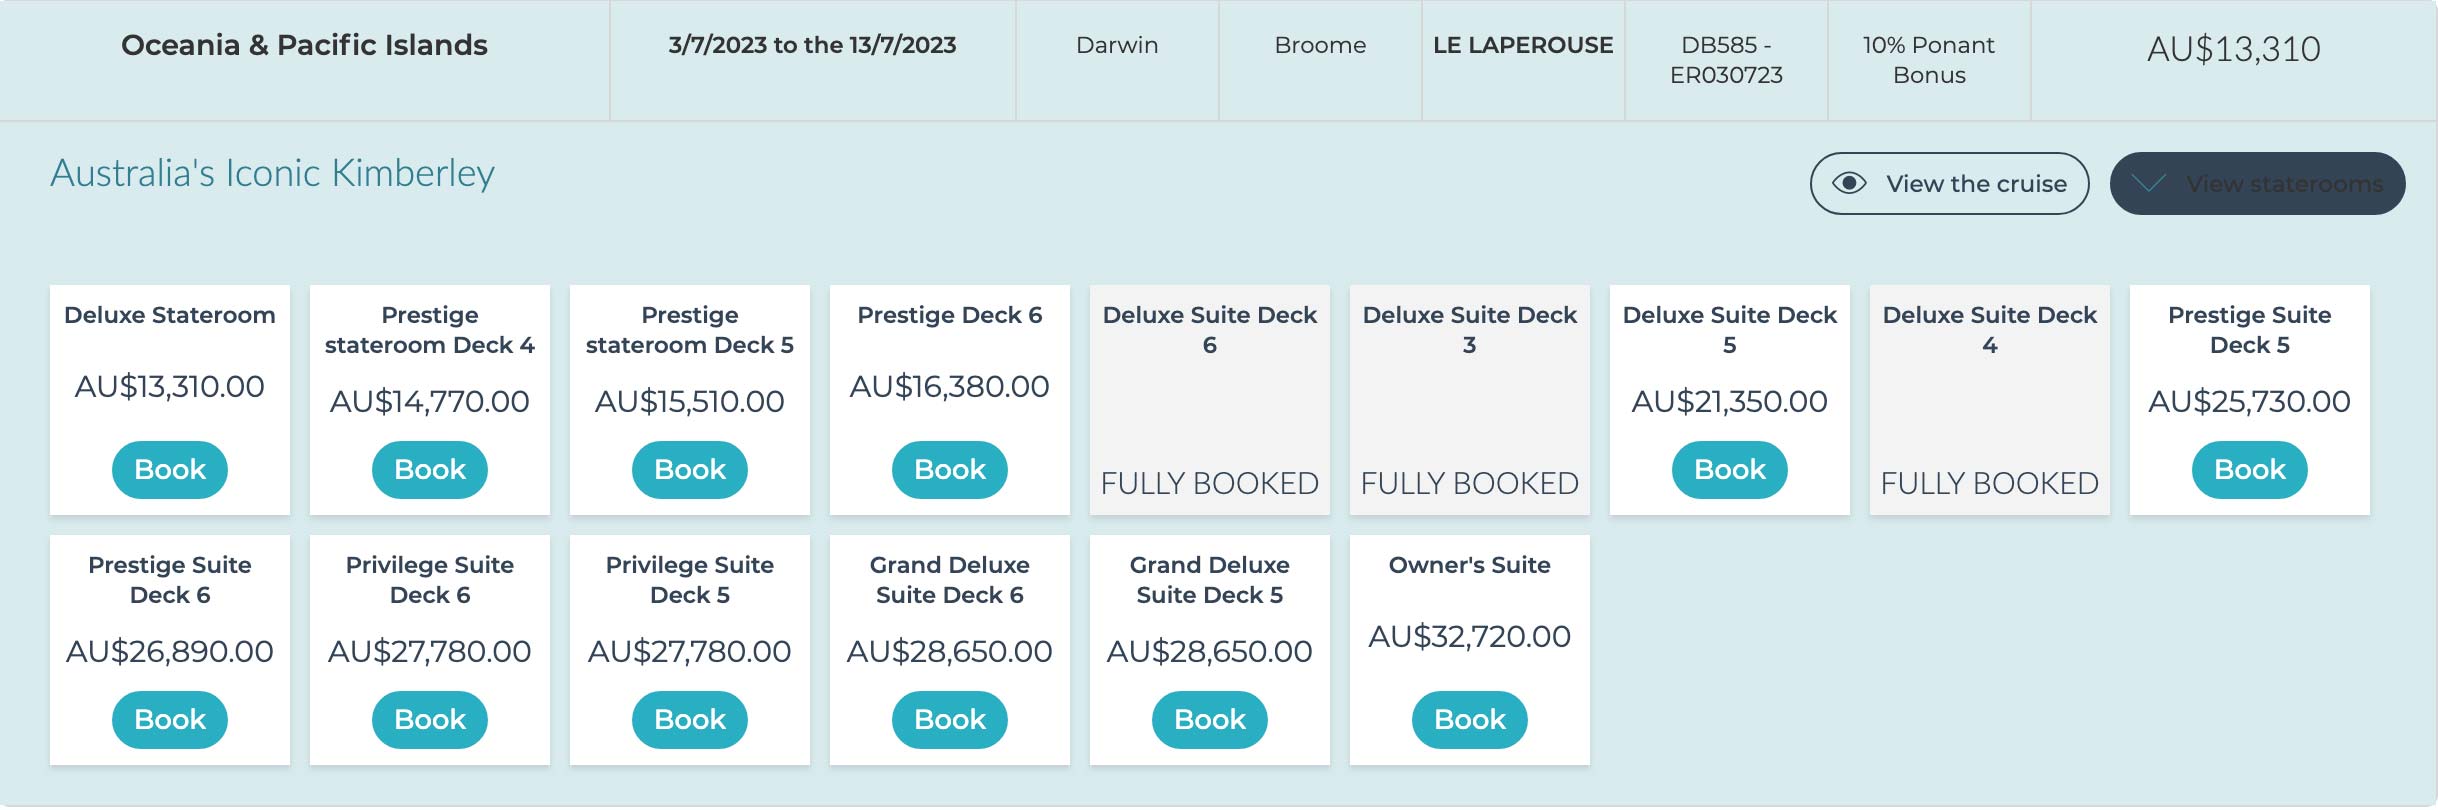This screenshot has width=2438, height=810.
Task: Book Prestige stateroom Deck 4
Action: tap(429, 469)
